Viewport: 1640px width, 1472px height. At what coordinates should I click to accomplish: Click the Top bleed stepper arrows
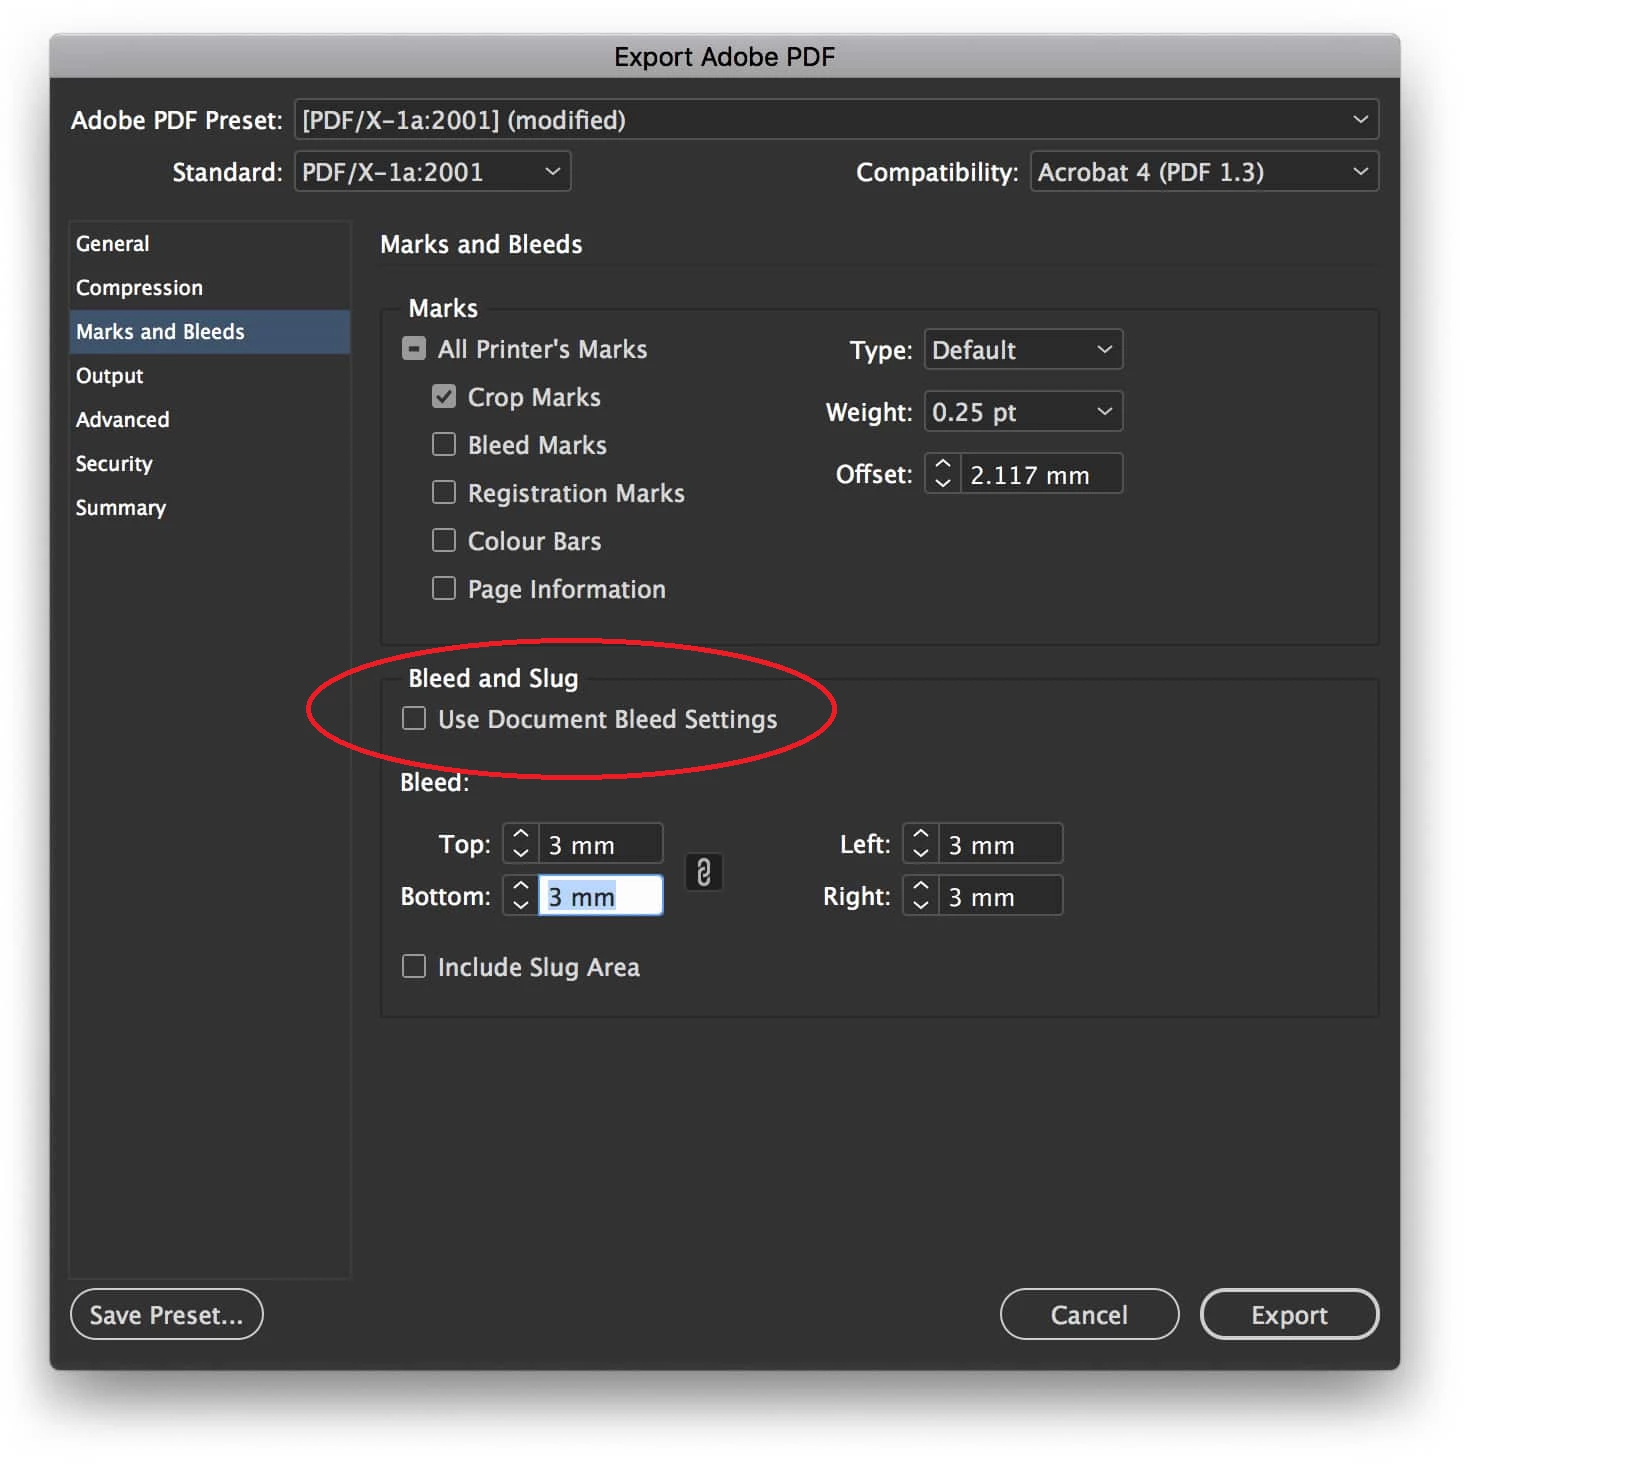point(520,844)
